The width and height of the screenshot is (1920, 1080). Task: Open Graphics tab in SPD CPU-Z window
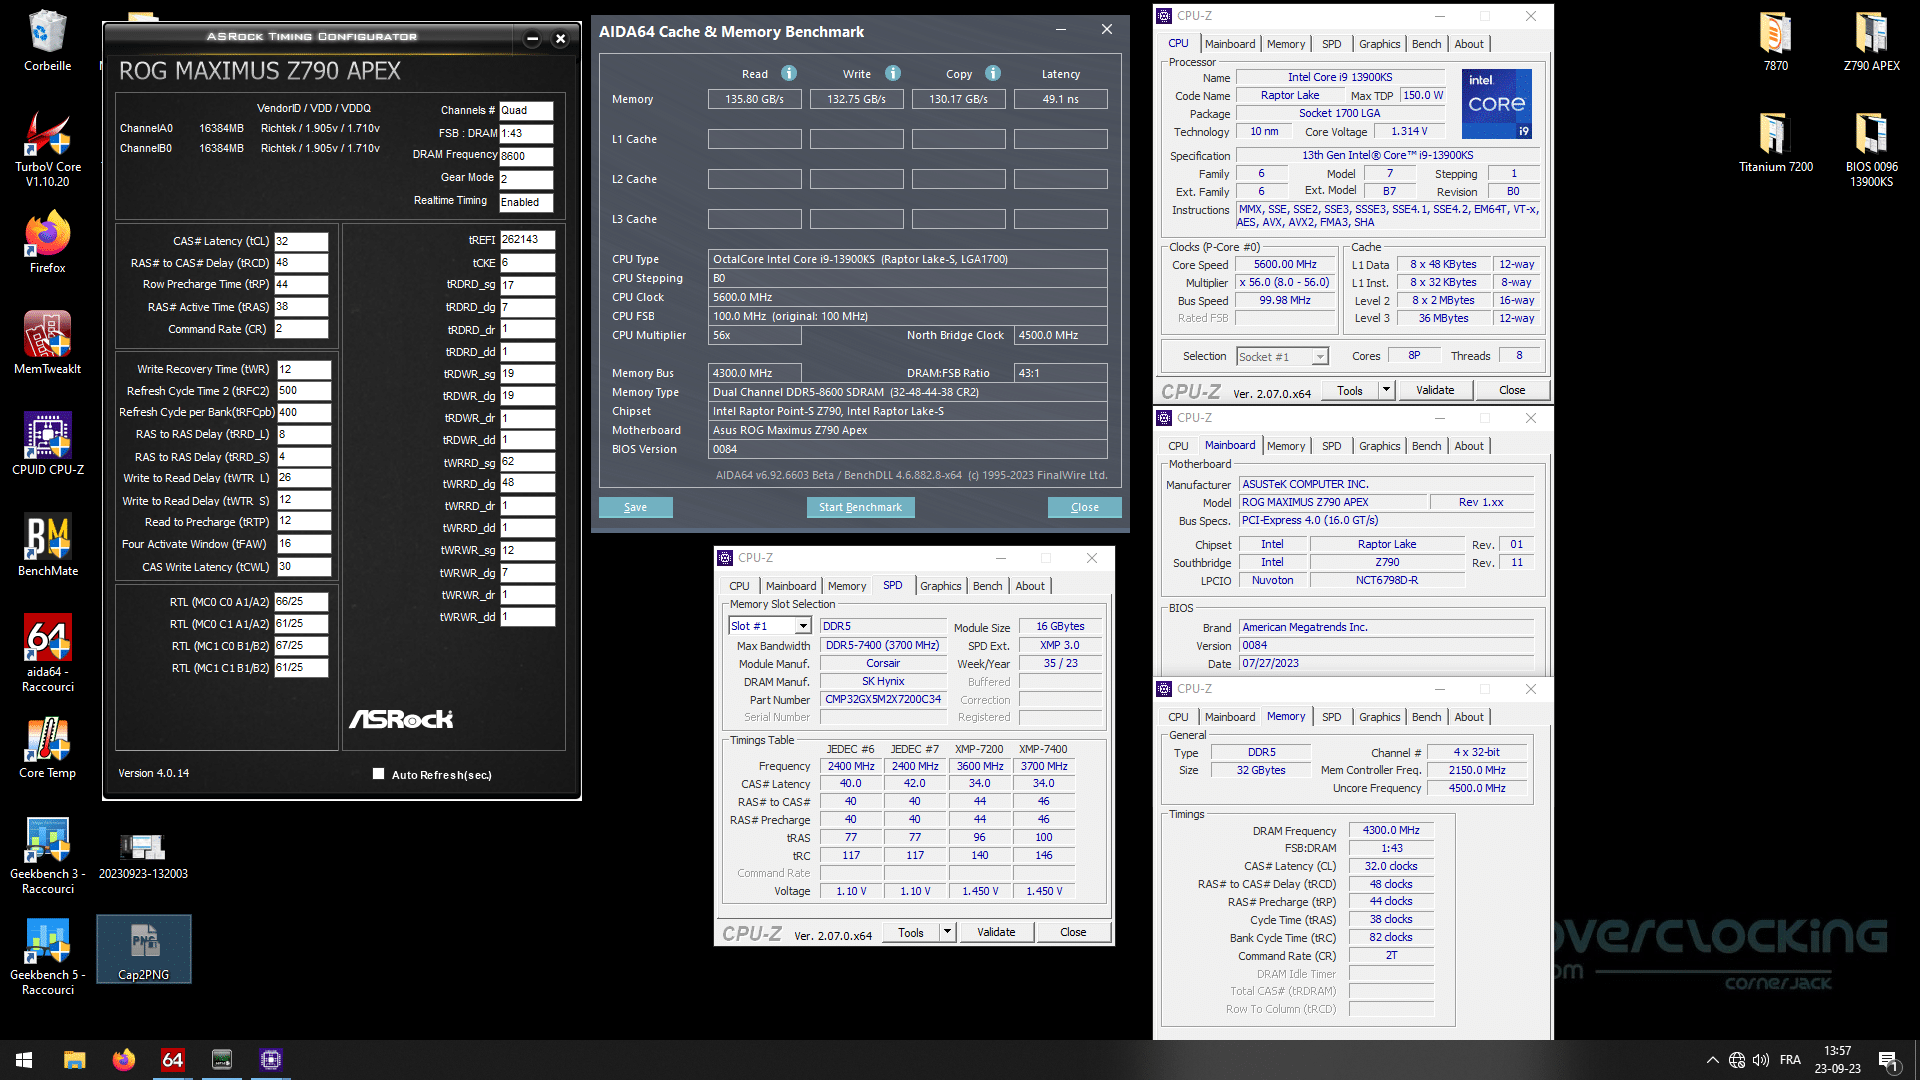pos(940,586)
